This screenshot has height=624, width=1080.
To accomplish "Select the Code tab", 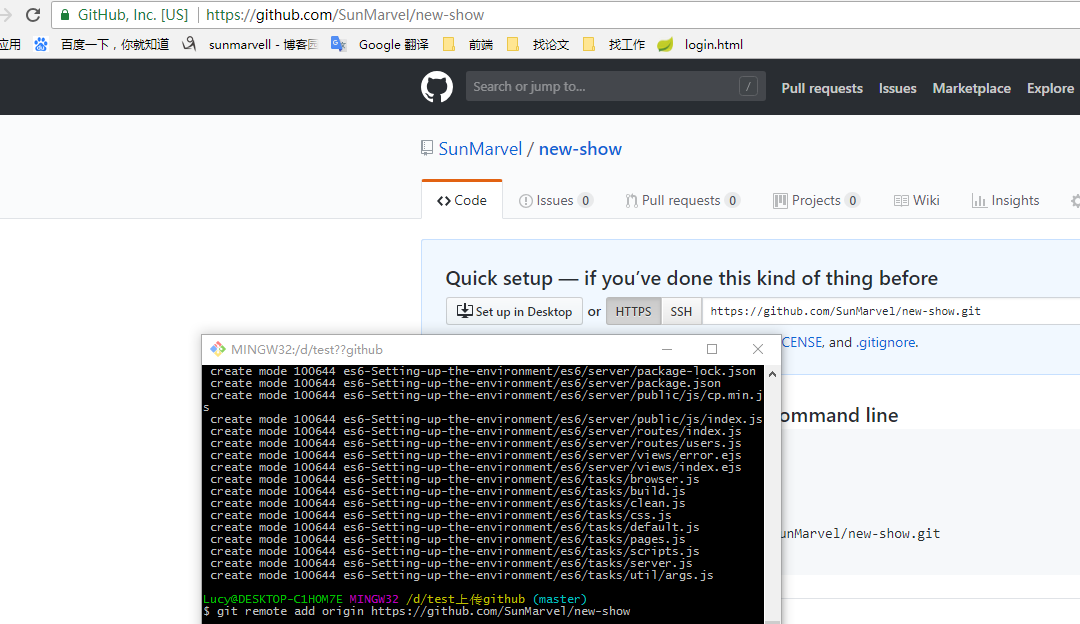I will [461, 200].
